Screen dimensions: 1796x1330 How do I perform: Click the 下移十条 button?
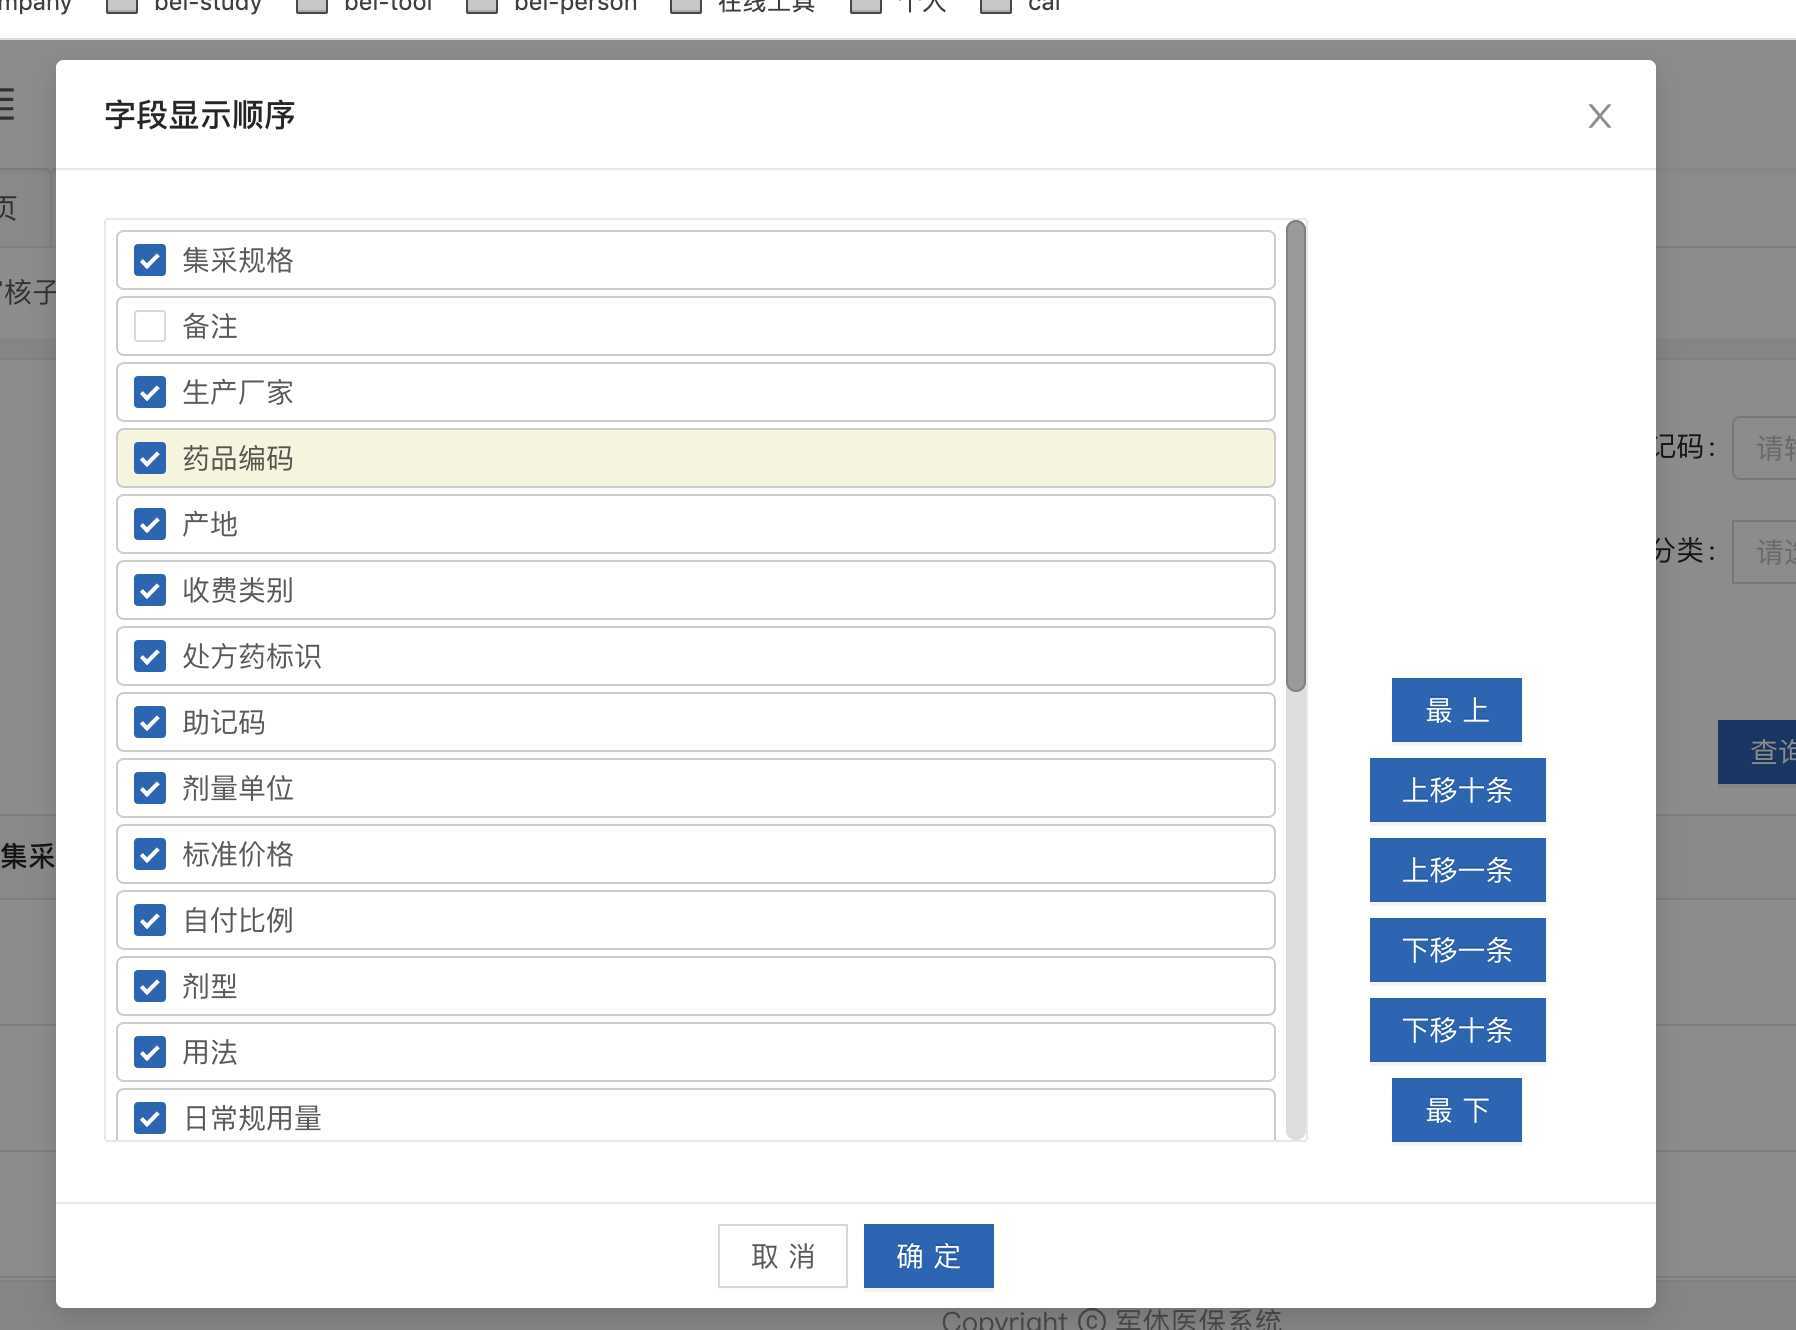1457,1030
